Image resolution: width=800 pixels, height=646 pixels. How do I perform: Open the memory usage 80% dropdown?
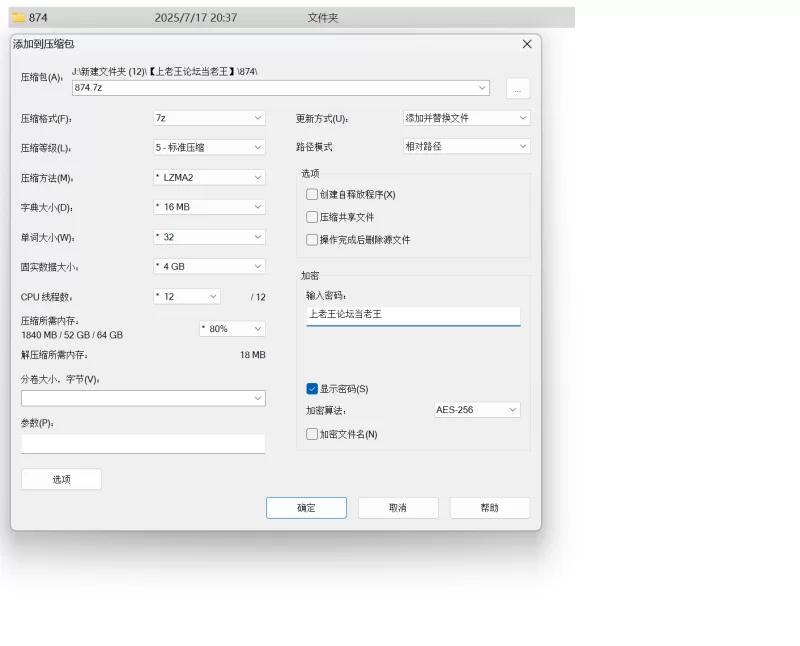232,329
